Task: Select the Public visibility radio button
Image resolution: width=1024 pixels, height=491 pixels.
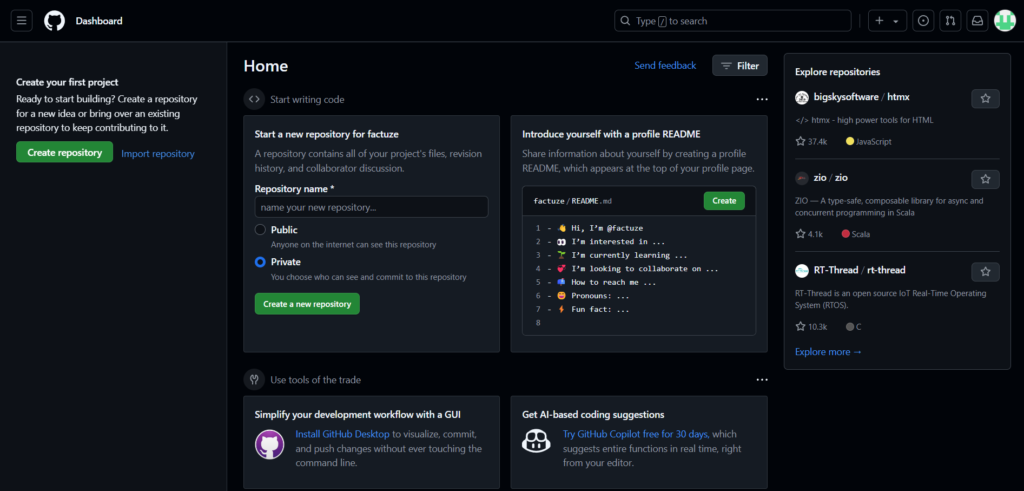Action: point(260,230)
